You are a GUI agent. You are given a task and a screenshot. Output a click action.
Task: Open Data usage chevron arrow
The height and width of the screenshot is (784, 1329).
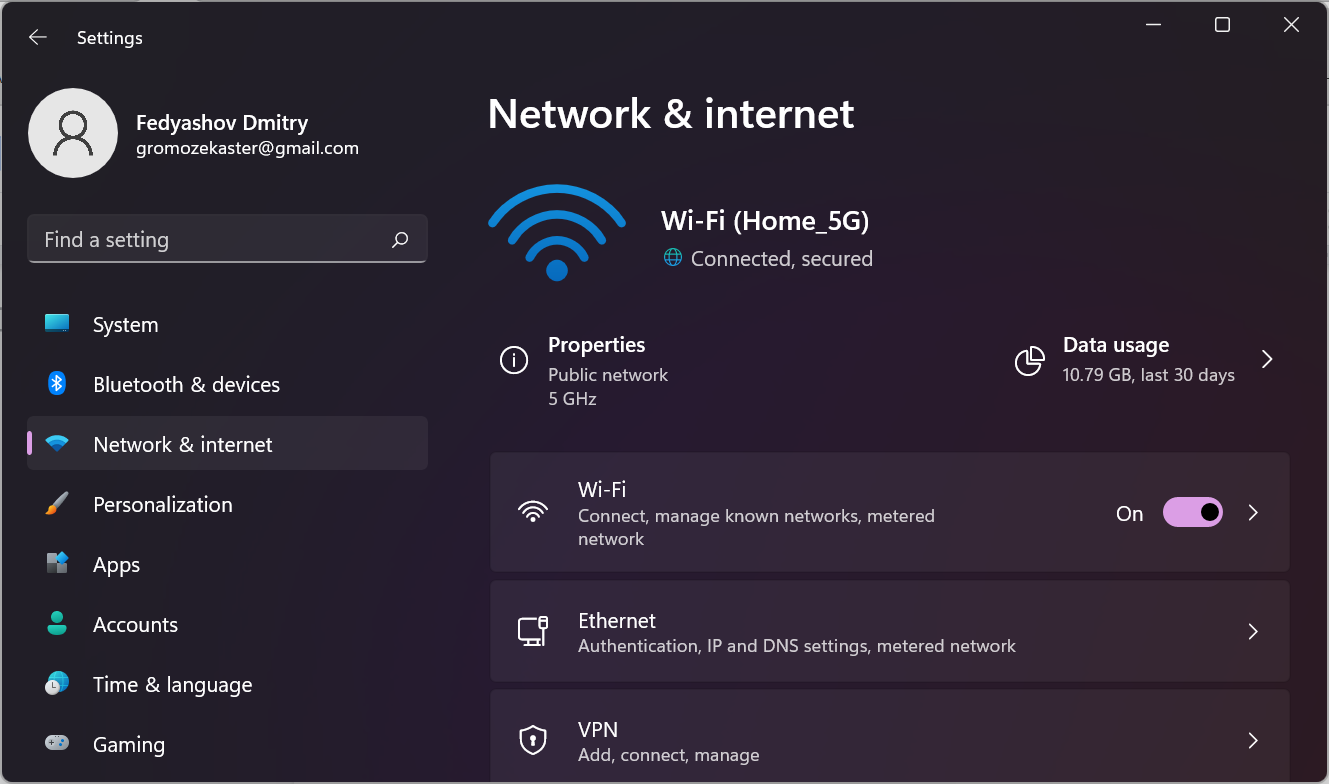[x=1267, y=359]
